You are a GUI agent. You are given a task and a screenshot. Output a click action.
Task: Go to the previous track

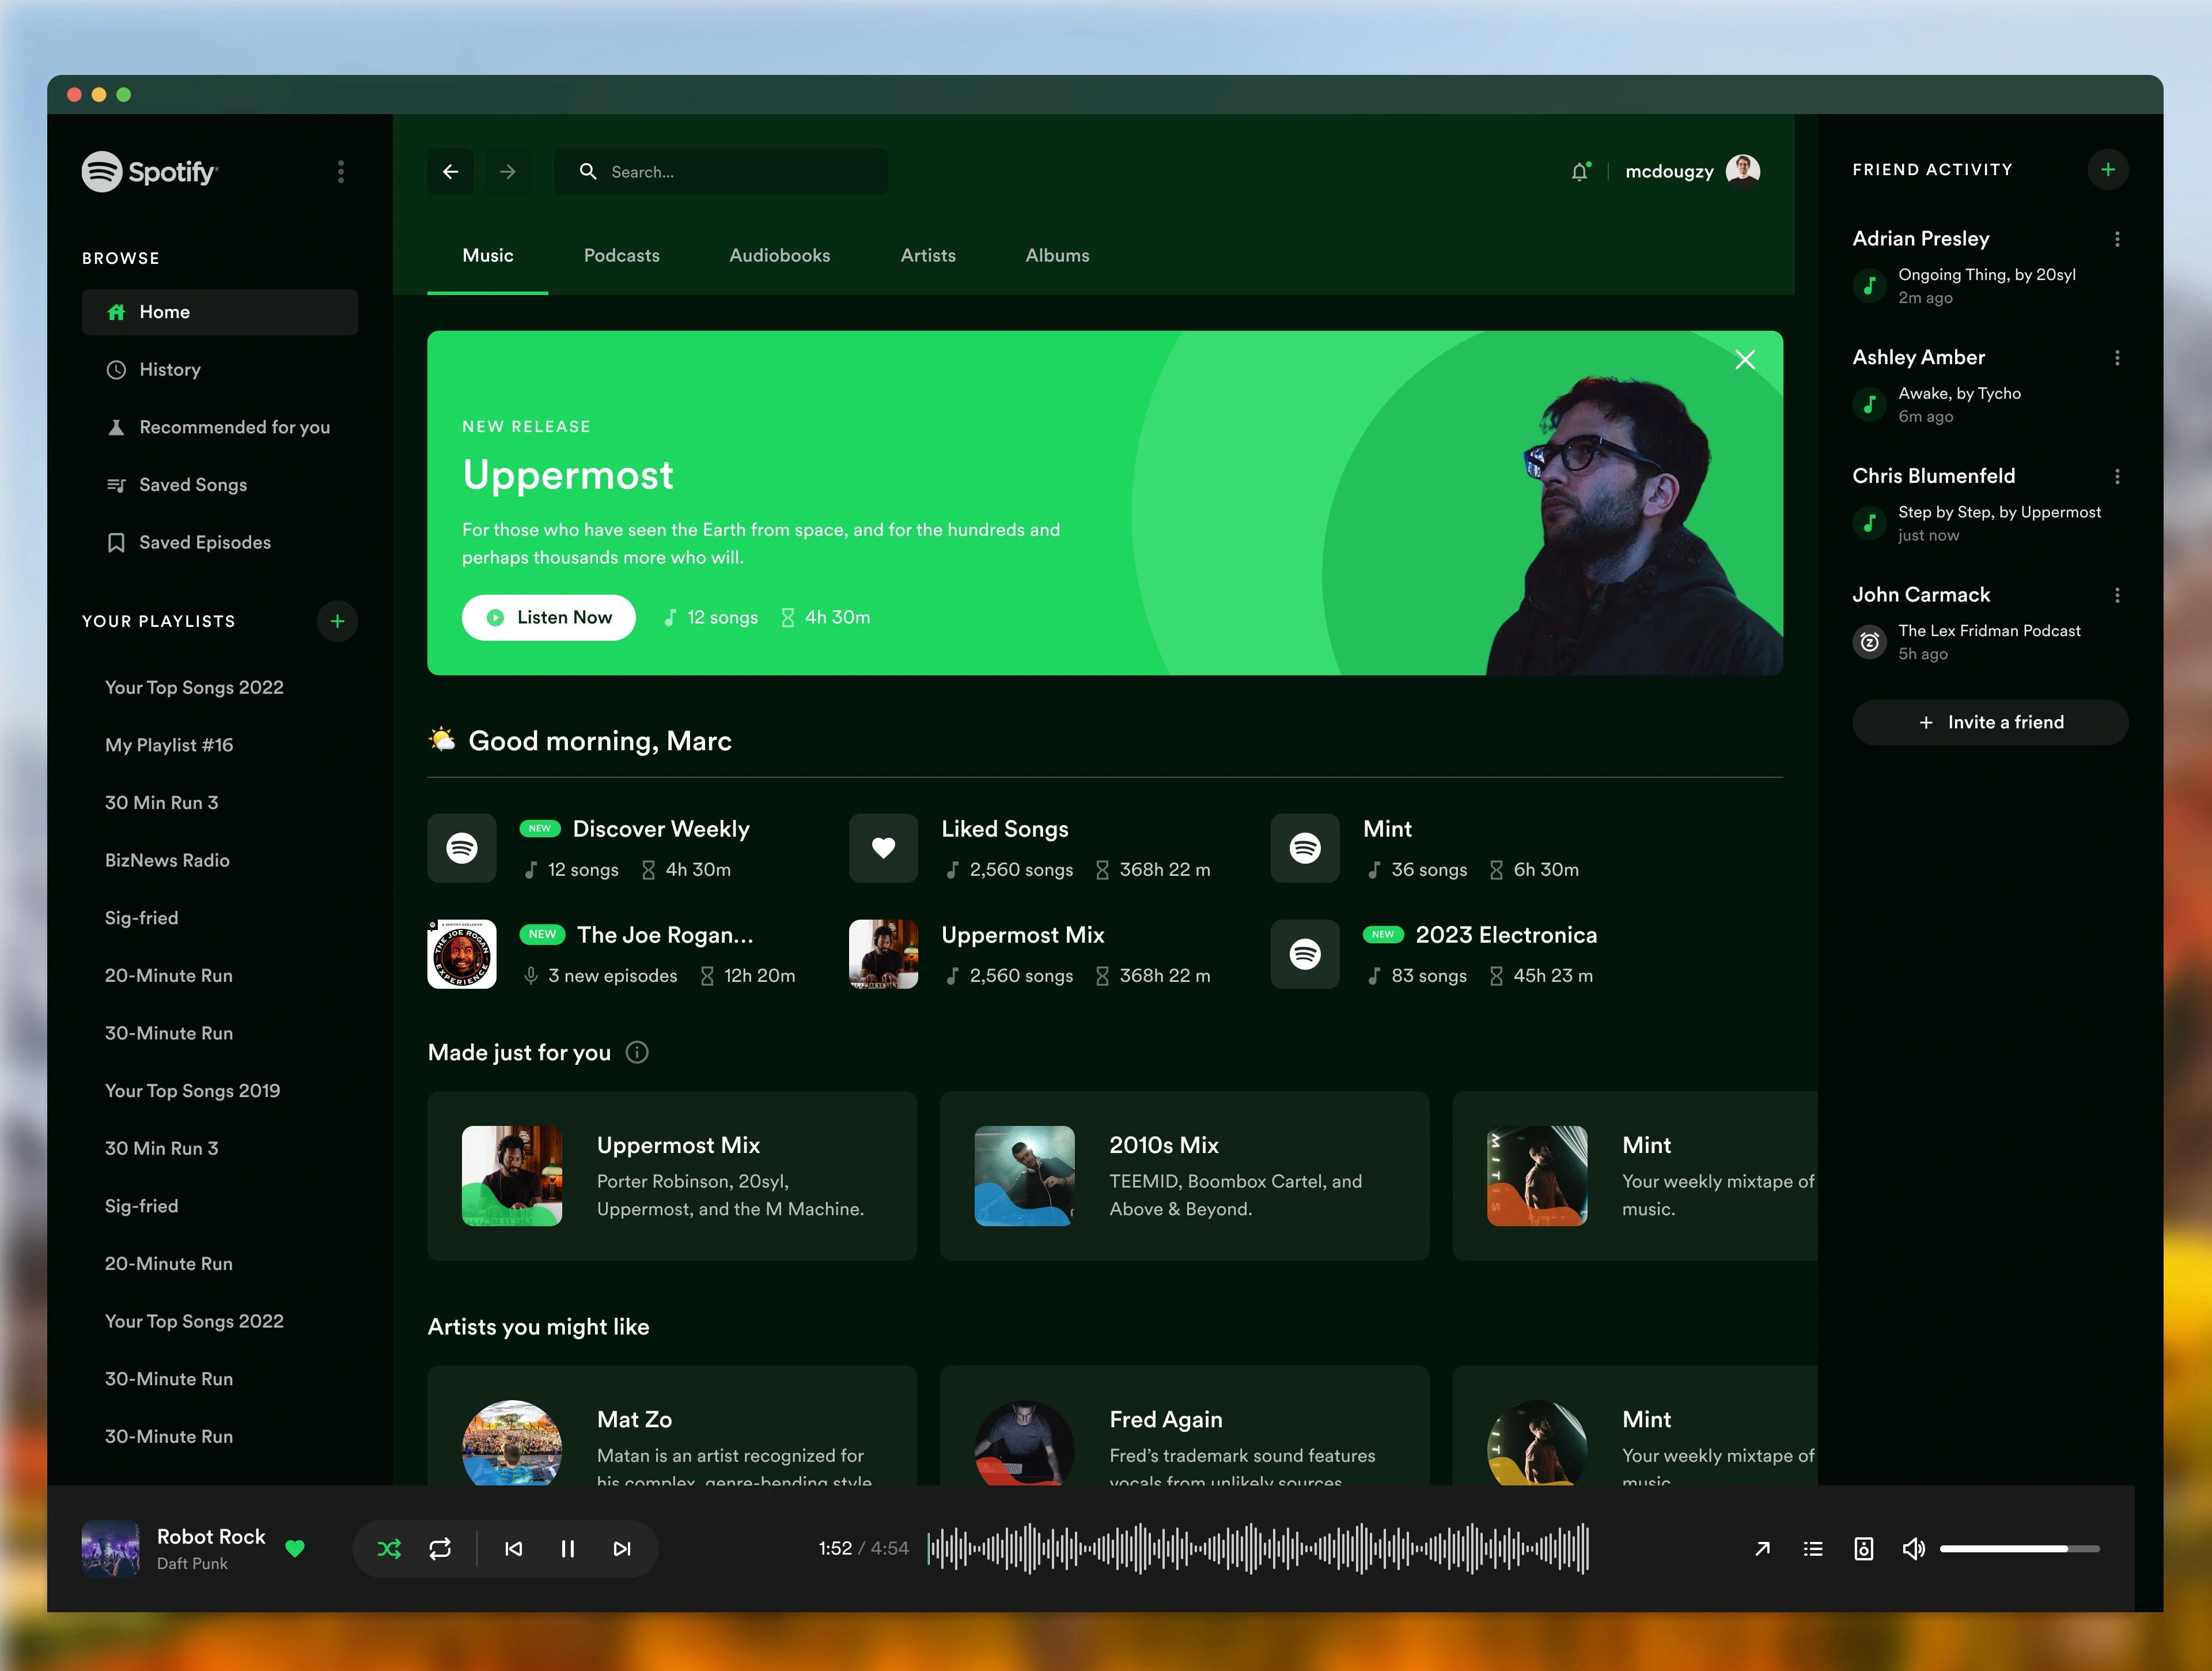(x=513, y=1548)
